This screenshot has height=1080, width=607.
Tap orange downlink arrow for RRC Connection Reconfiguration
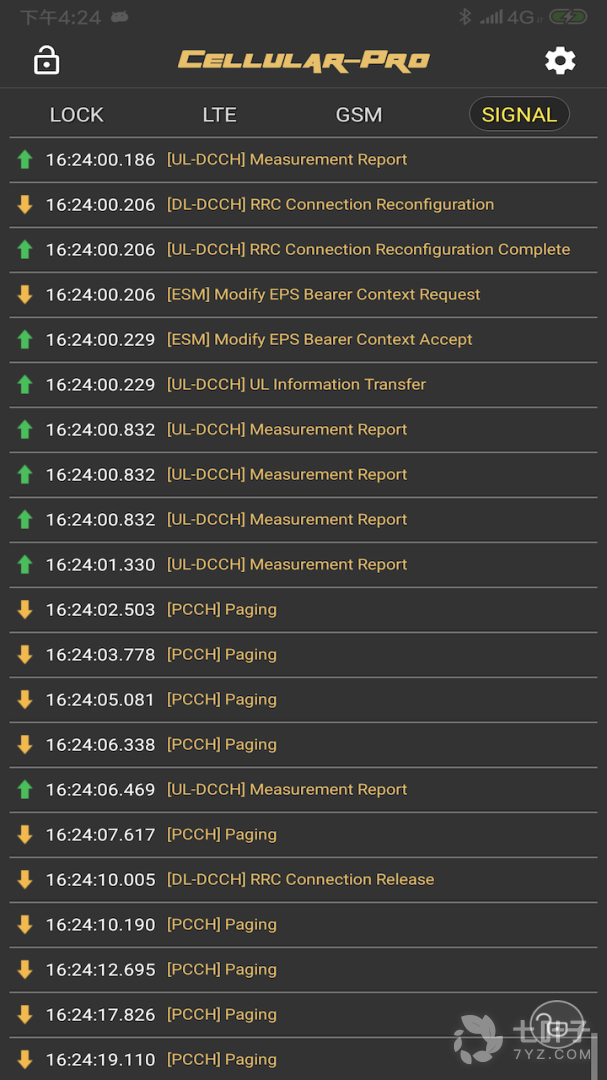pyautogui.click(x=25, y=205)
